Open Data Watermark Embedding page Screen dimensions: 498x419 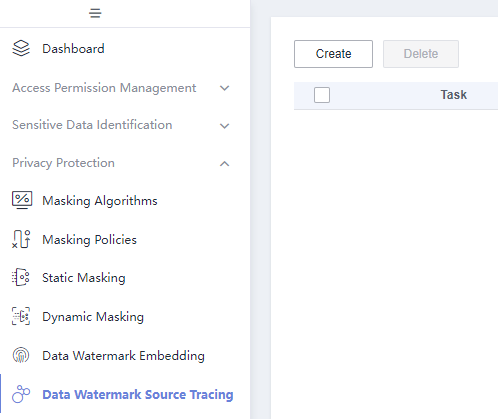(x=123, y=356)
